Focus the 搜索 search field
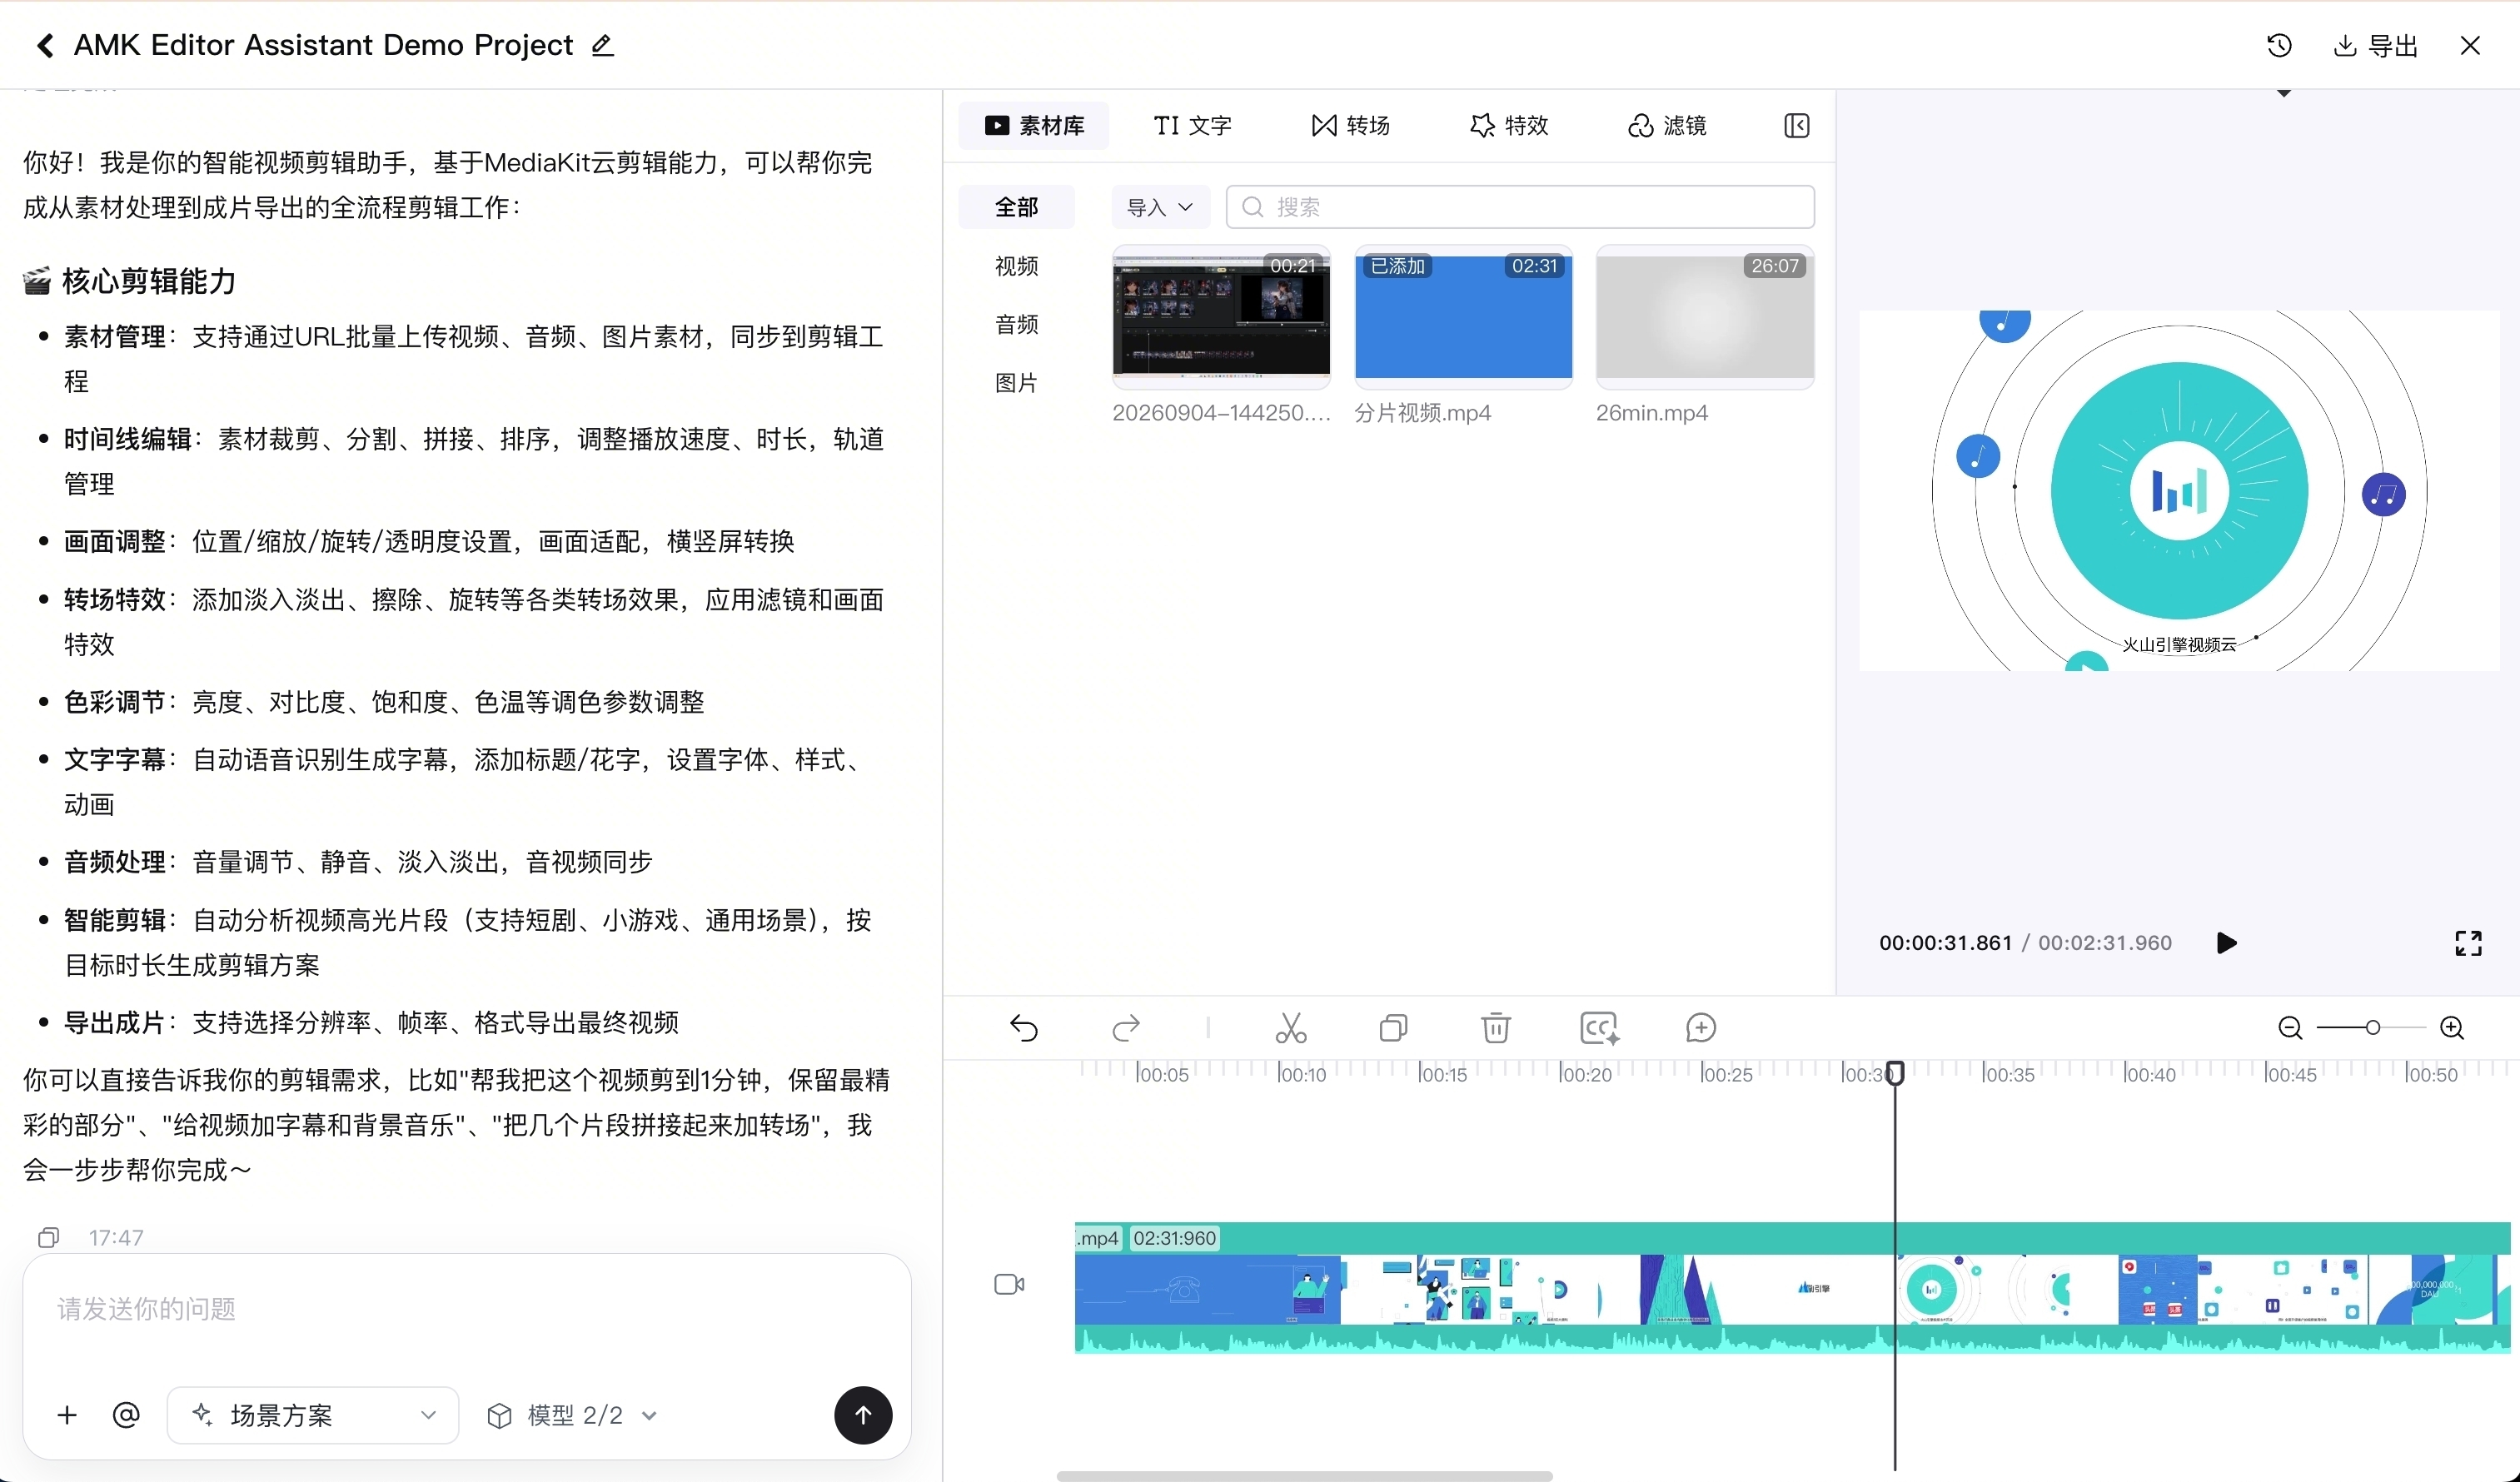 pos(1520,207)
